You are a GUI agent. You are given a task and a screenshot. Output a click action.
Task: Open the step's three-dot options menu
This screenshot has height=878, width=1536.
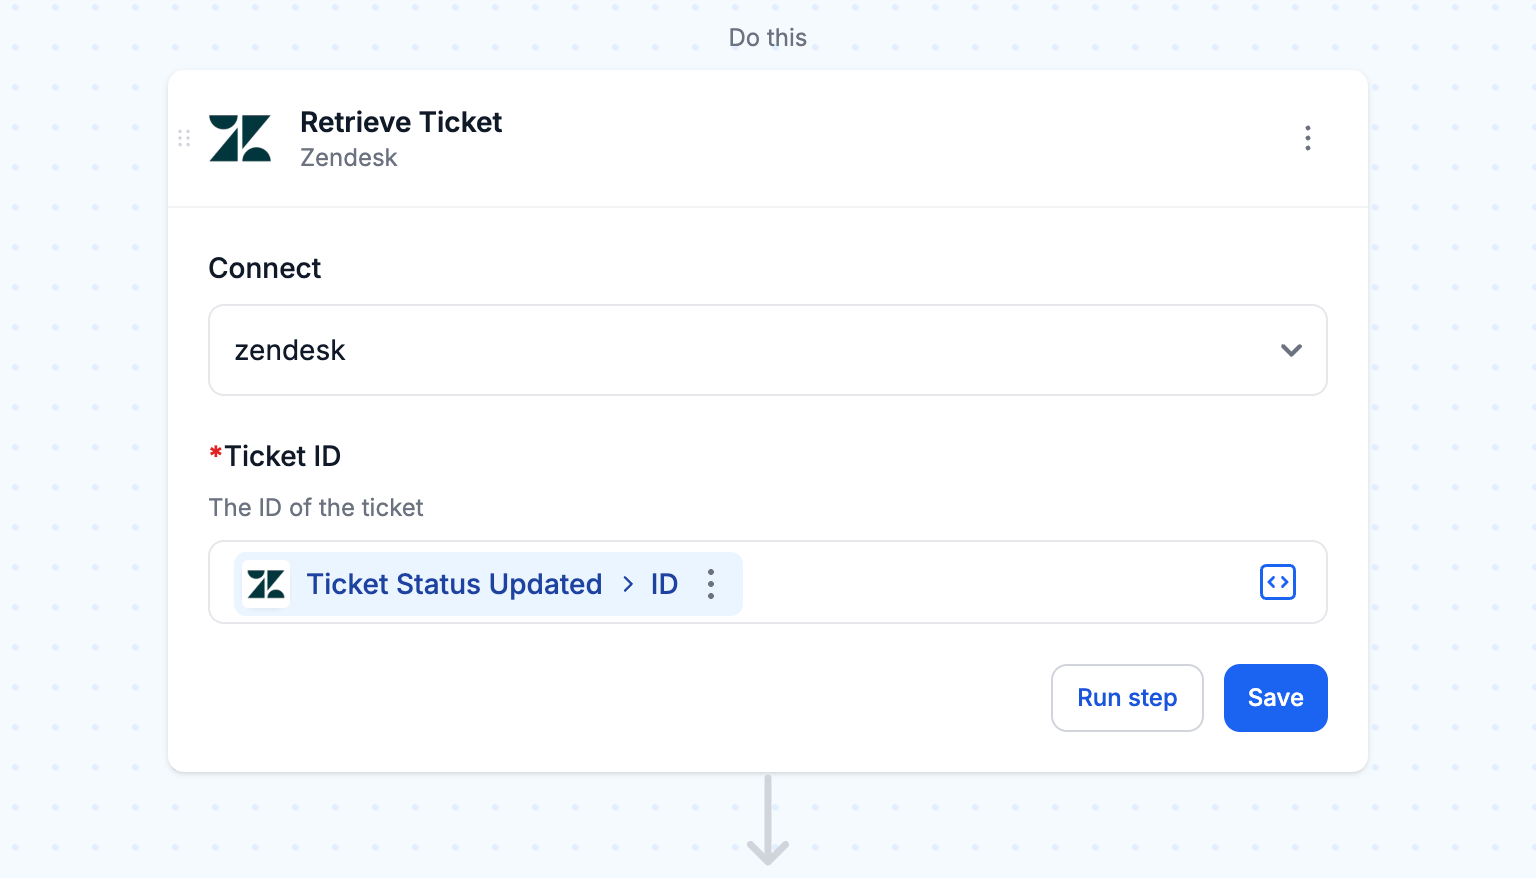pyautogui.click(x=1307, y=138)
